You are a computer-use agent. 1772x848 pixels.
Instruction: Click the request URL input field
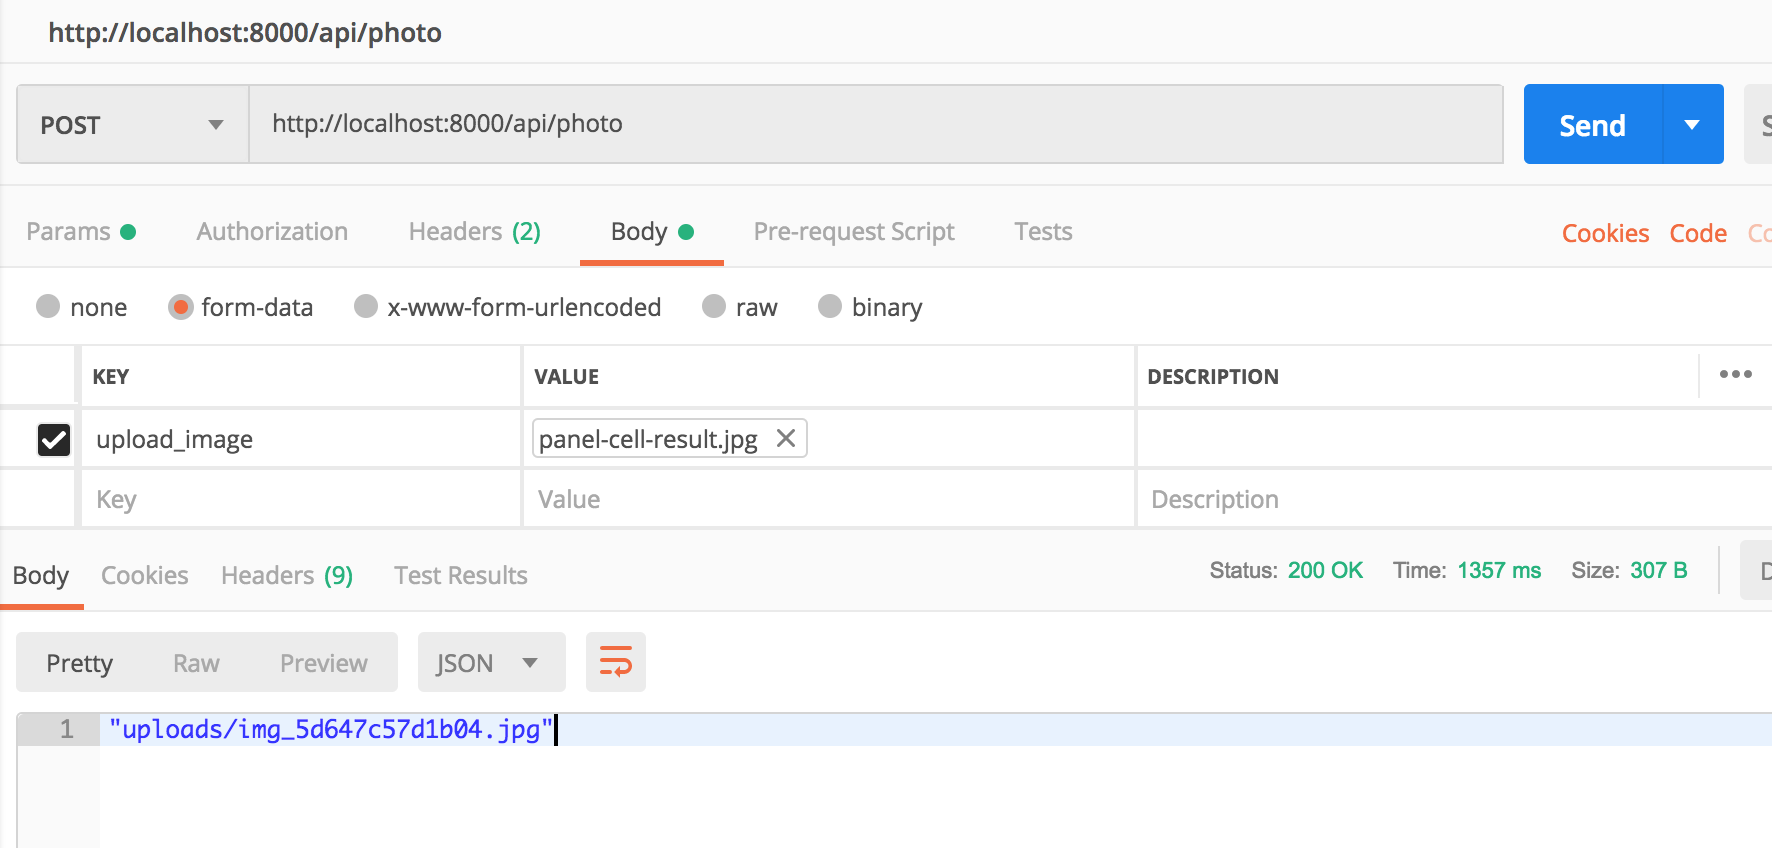pyautogui.click(x=876, y=124)
